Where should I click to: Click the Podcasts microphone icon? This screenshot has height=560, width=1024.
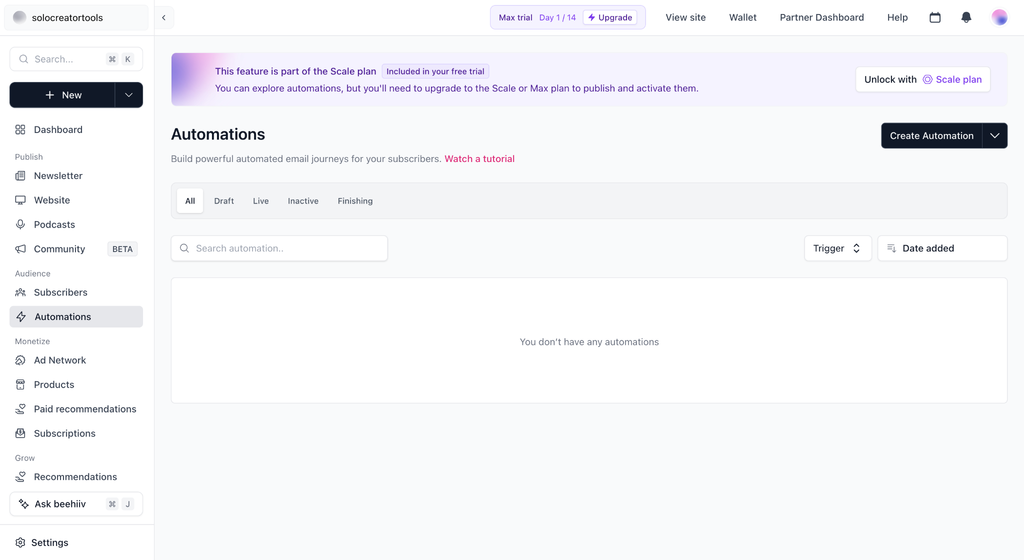click(20, 225)
